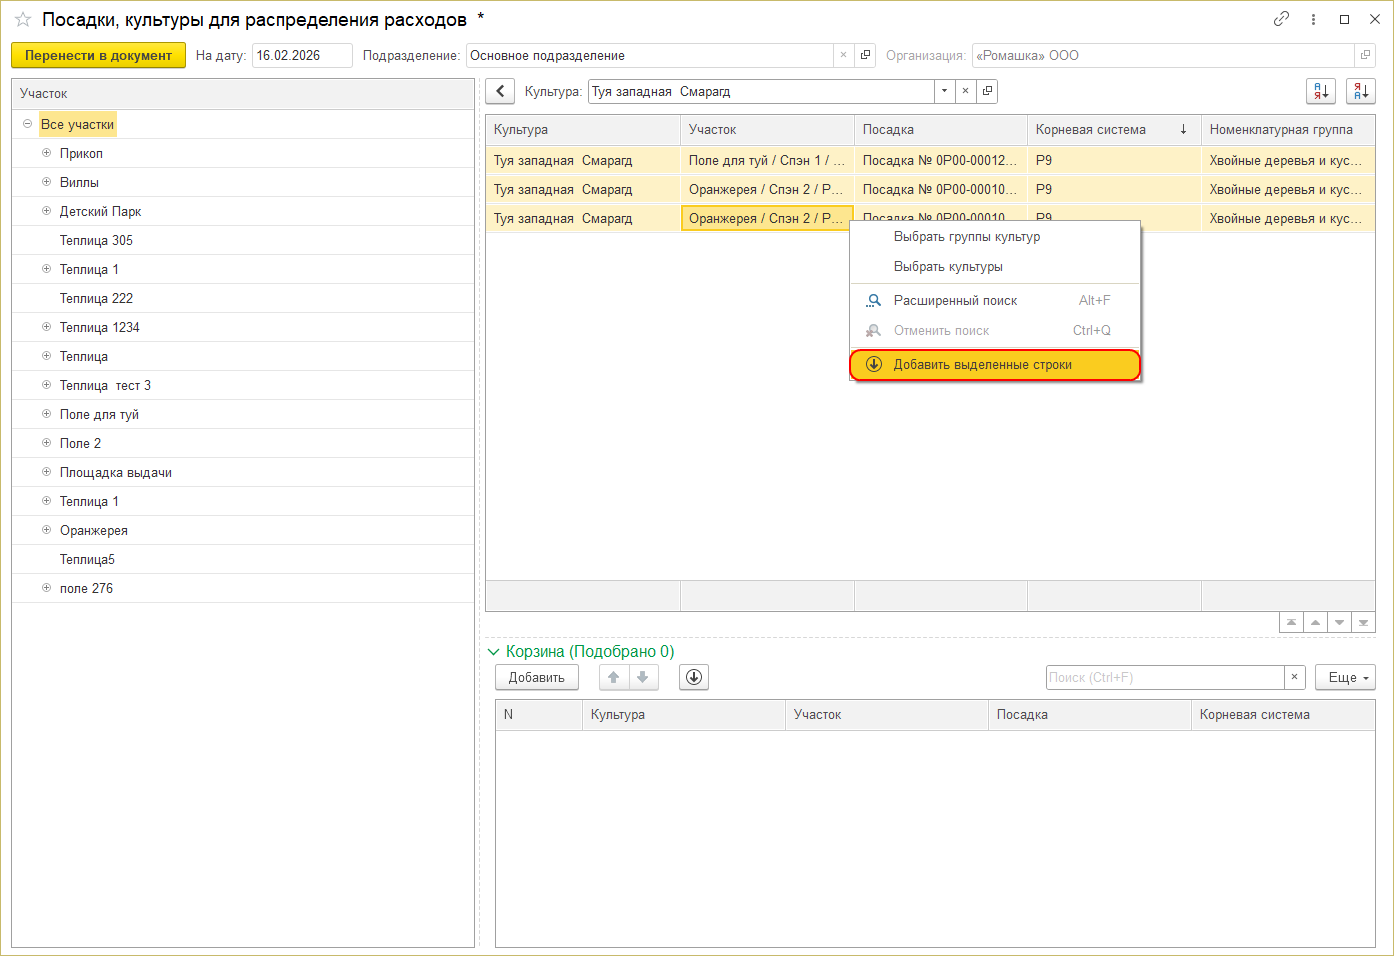This screenshot has width=1394, height=956.
Task: Click the favorites star icon in title
Action: [23, 20]
